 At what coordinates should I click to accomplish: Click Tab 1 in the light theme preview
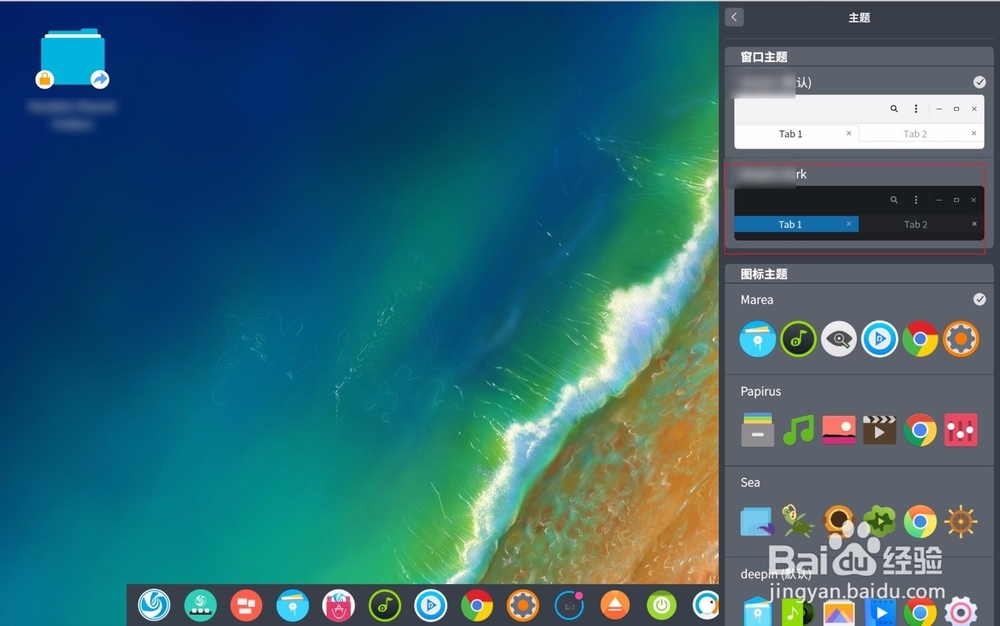(x=791, y=134)
